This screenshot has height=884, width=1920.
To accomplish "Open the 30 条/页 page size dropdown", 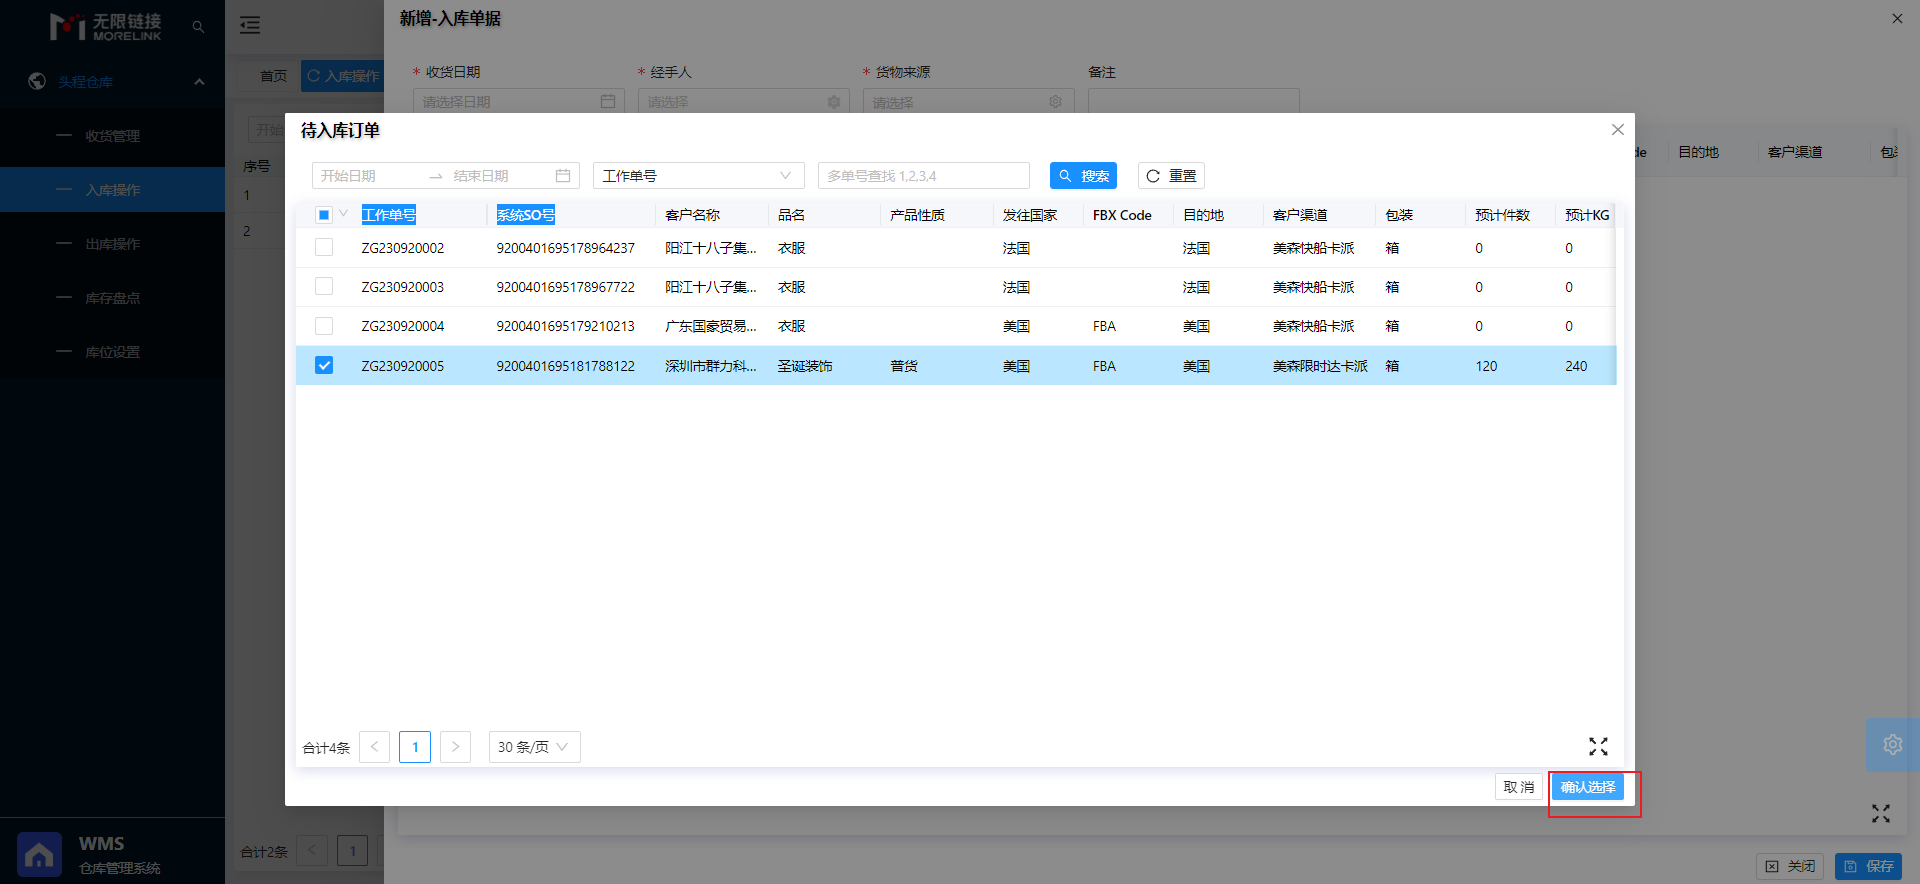I will click(x=534, y=747).
